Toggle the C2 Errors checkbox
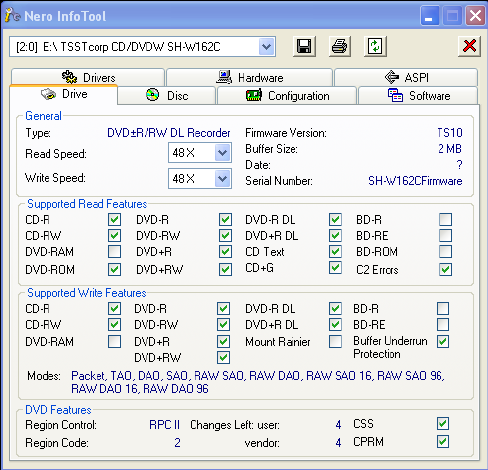The width and height of the screenshot is (488, 470). click(446, 269)
